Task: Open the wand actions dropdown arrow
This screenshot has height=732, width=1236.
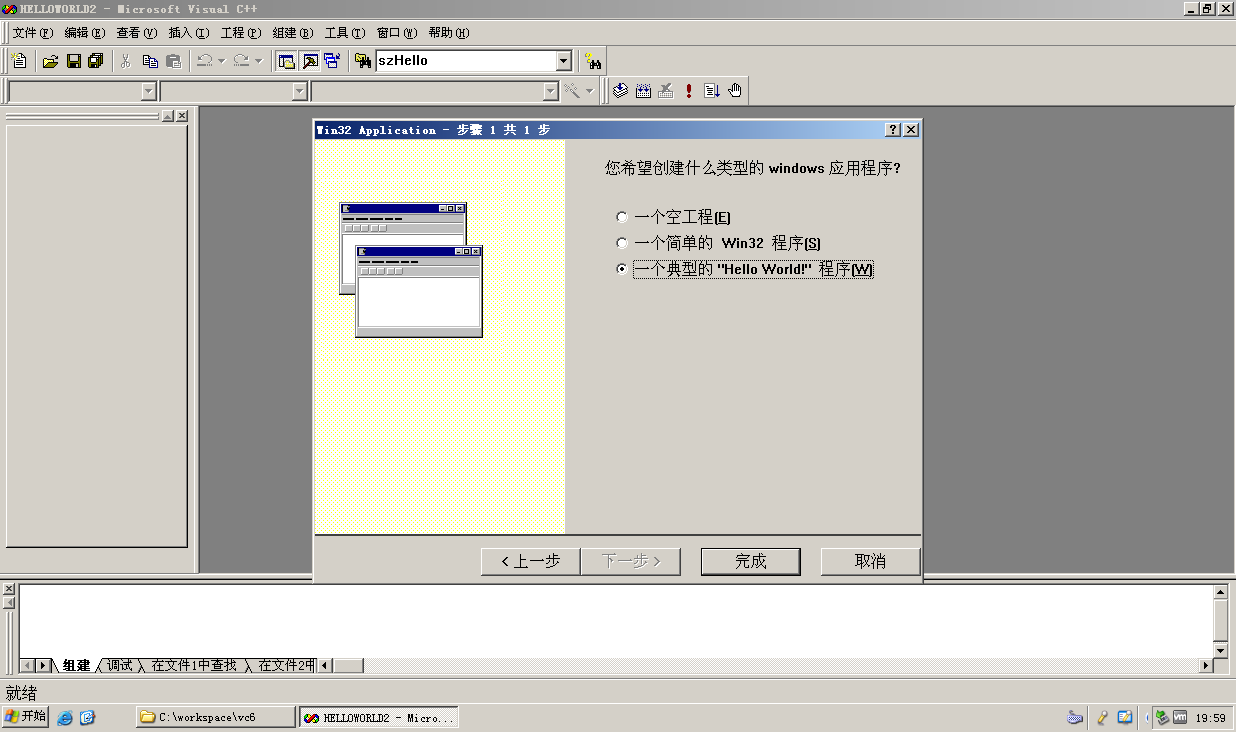Action: pyautogui.click(x=589, y=91)
